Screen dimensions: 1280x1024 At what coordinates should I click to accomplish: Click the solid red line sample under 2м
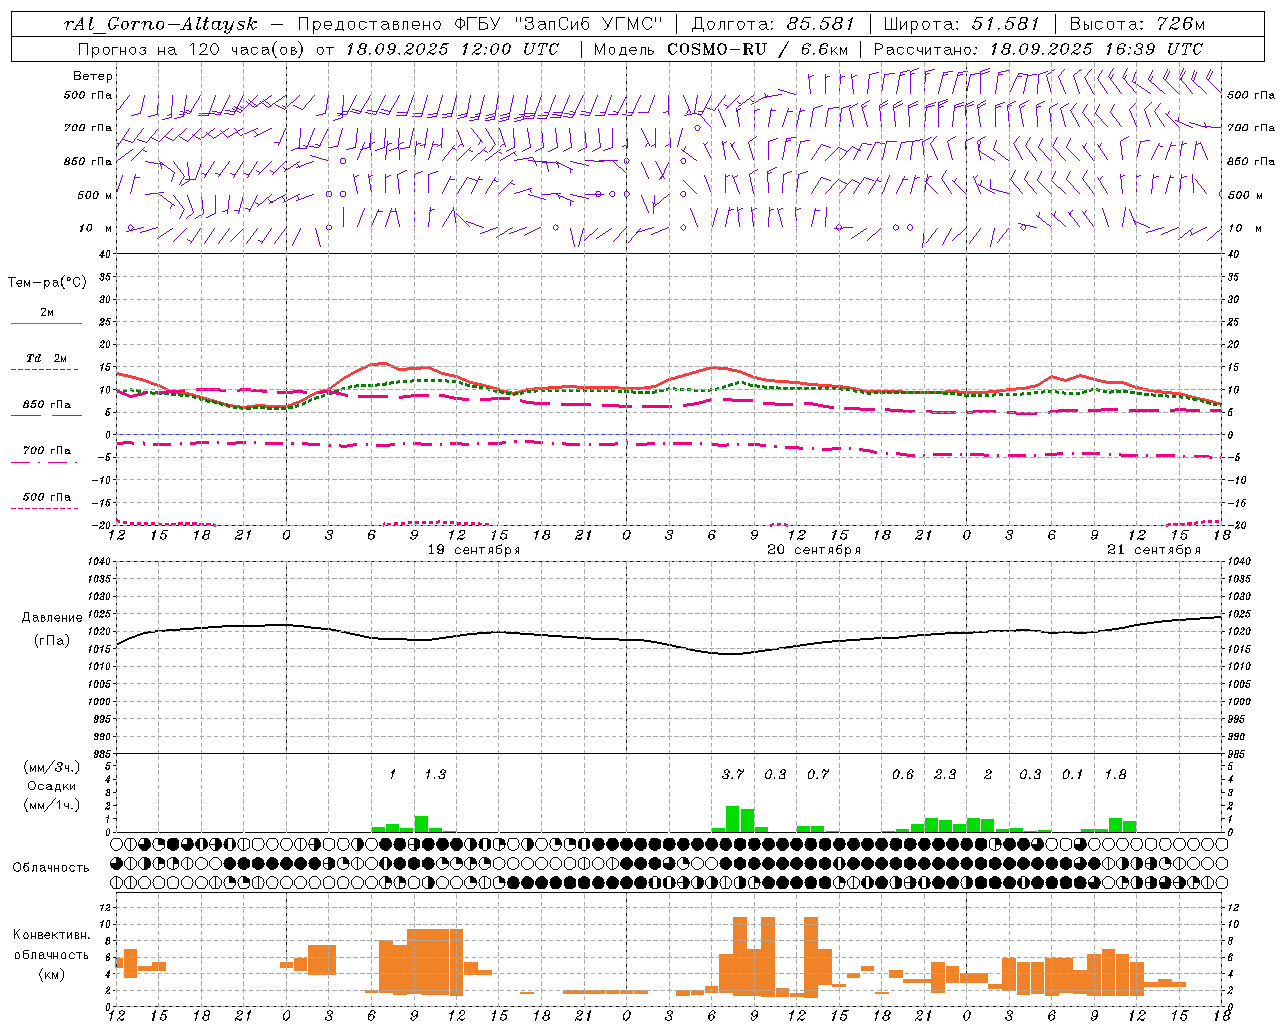click(x=46, y=323)
